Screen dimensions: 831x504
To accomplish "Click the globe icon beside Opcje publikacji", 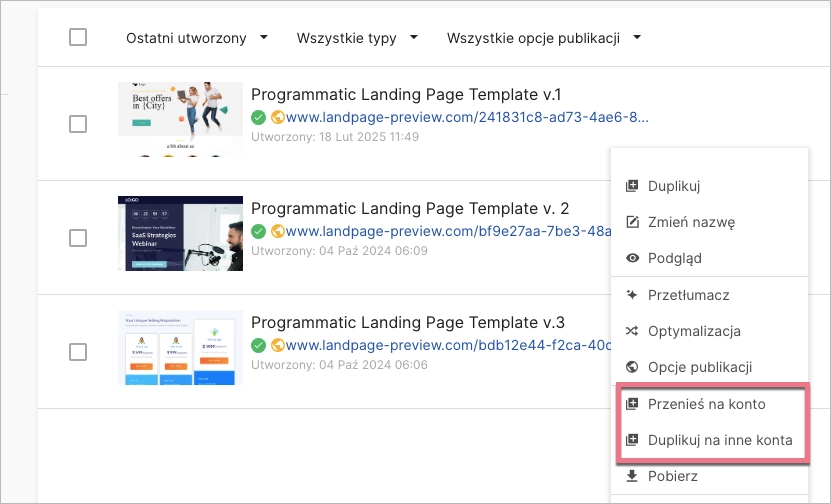I will coord(631,367).
